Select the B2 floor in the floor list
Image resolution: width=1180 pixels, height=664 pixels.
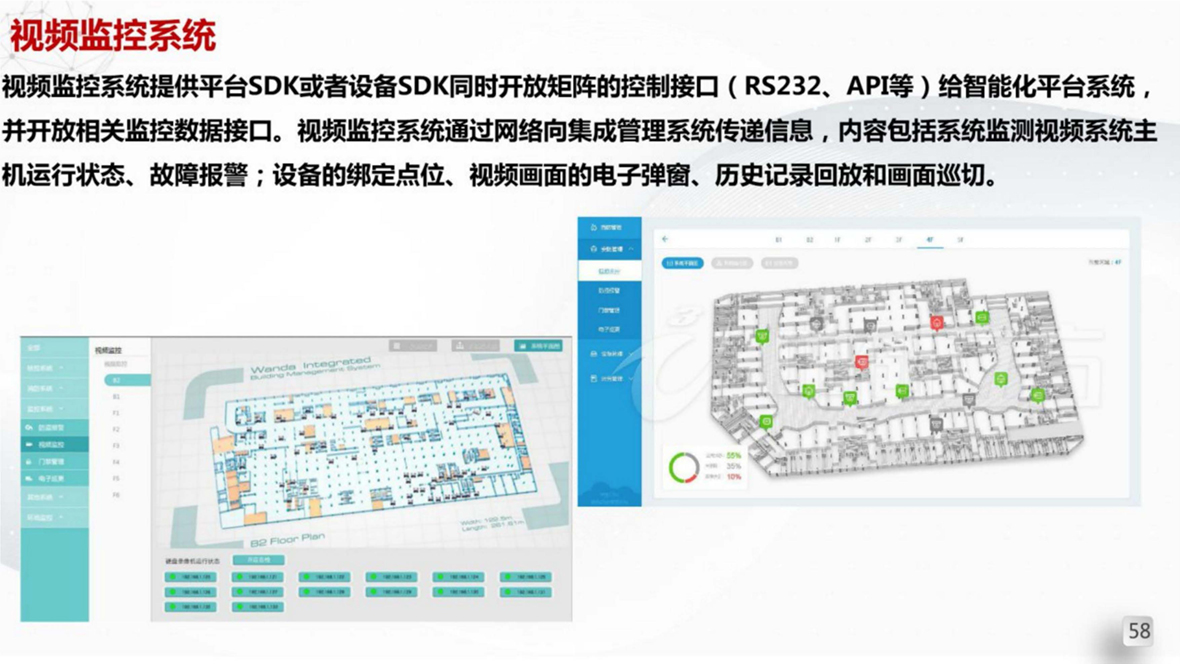tap(118, 380)
